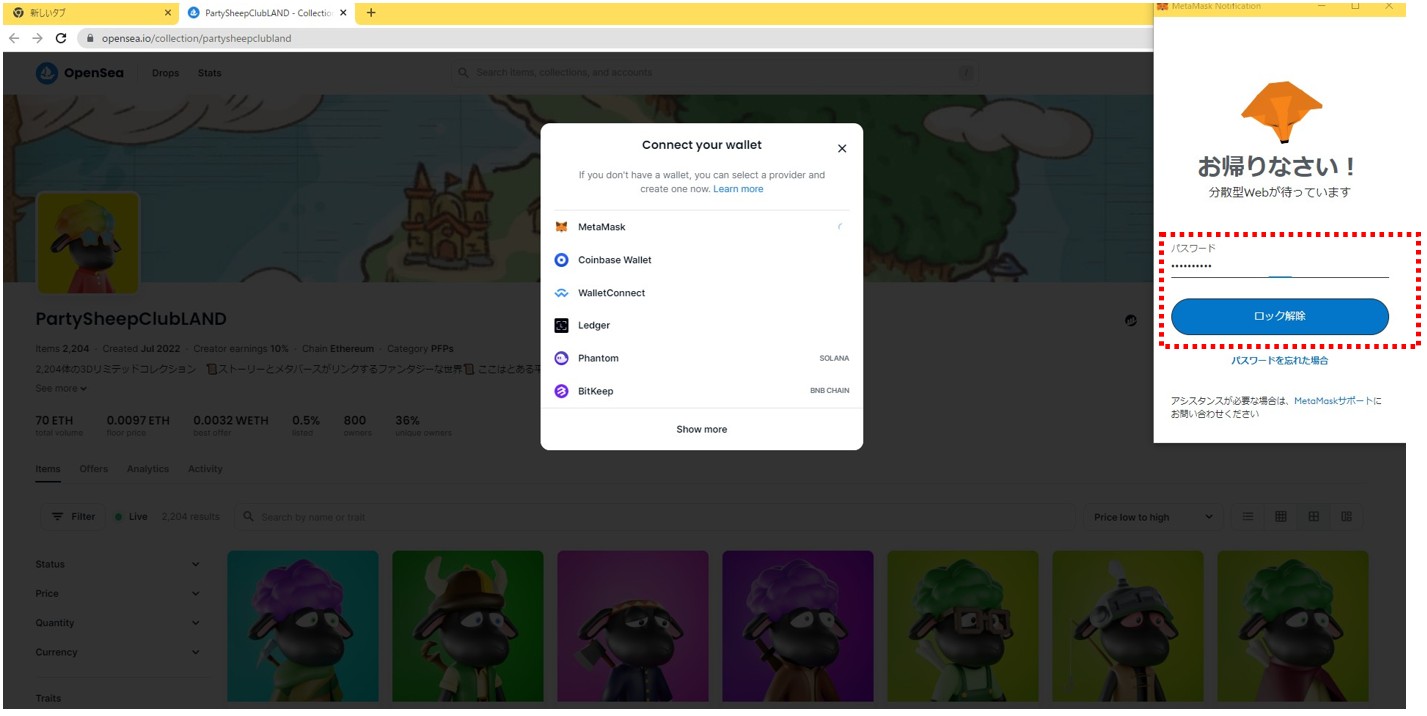
Task: Switch to list view layout icon
Action: 1248,517
